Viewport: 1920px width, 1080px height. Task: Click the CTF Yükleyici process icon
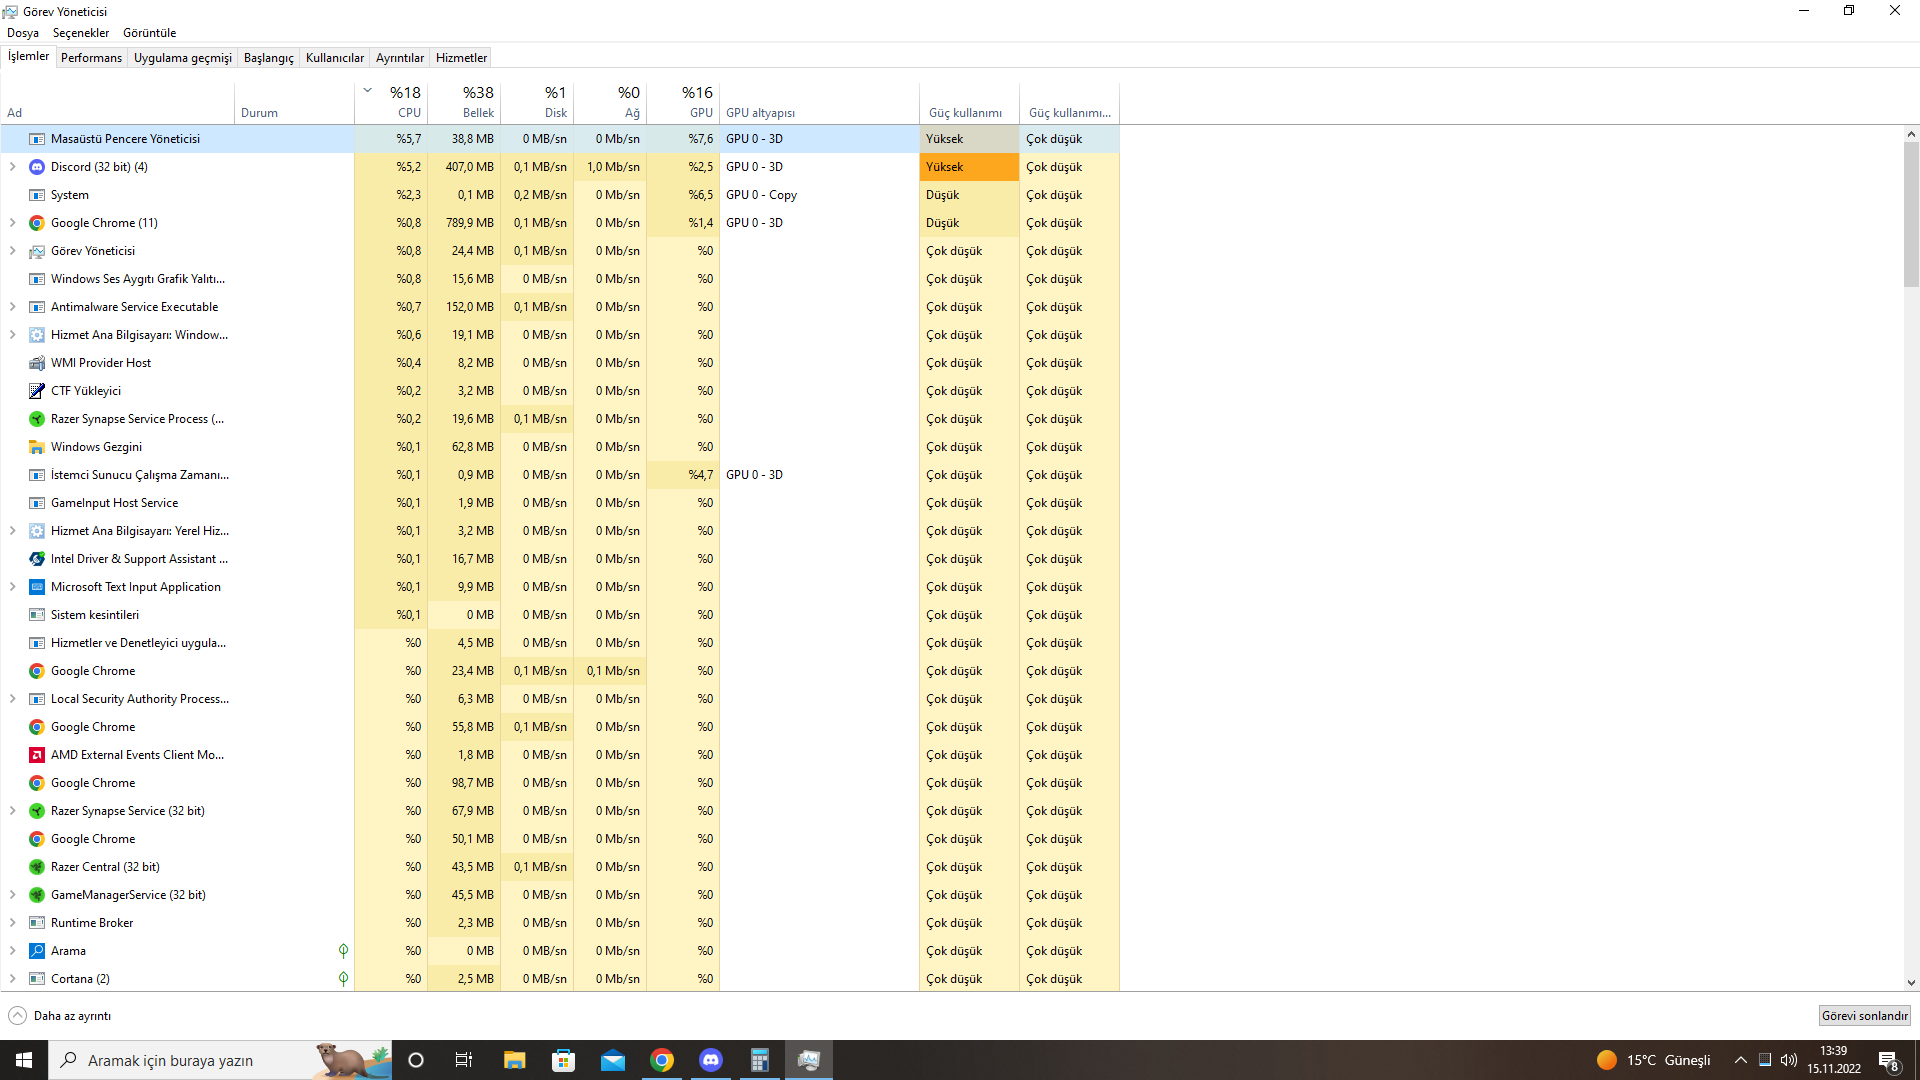coord(37,391)
